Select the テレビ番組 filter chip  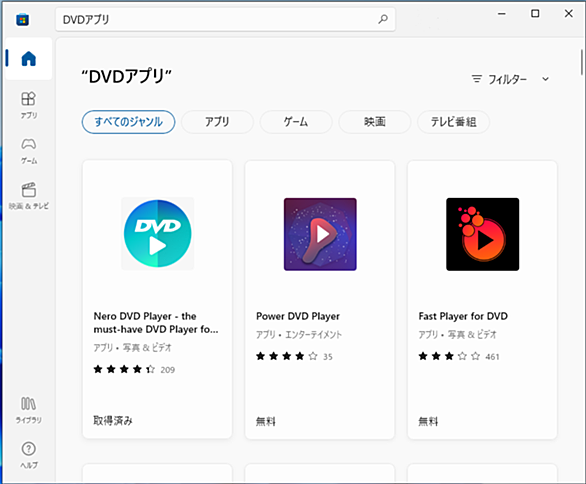(453, 122)
